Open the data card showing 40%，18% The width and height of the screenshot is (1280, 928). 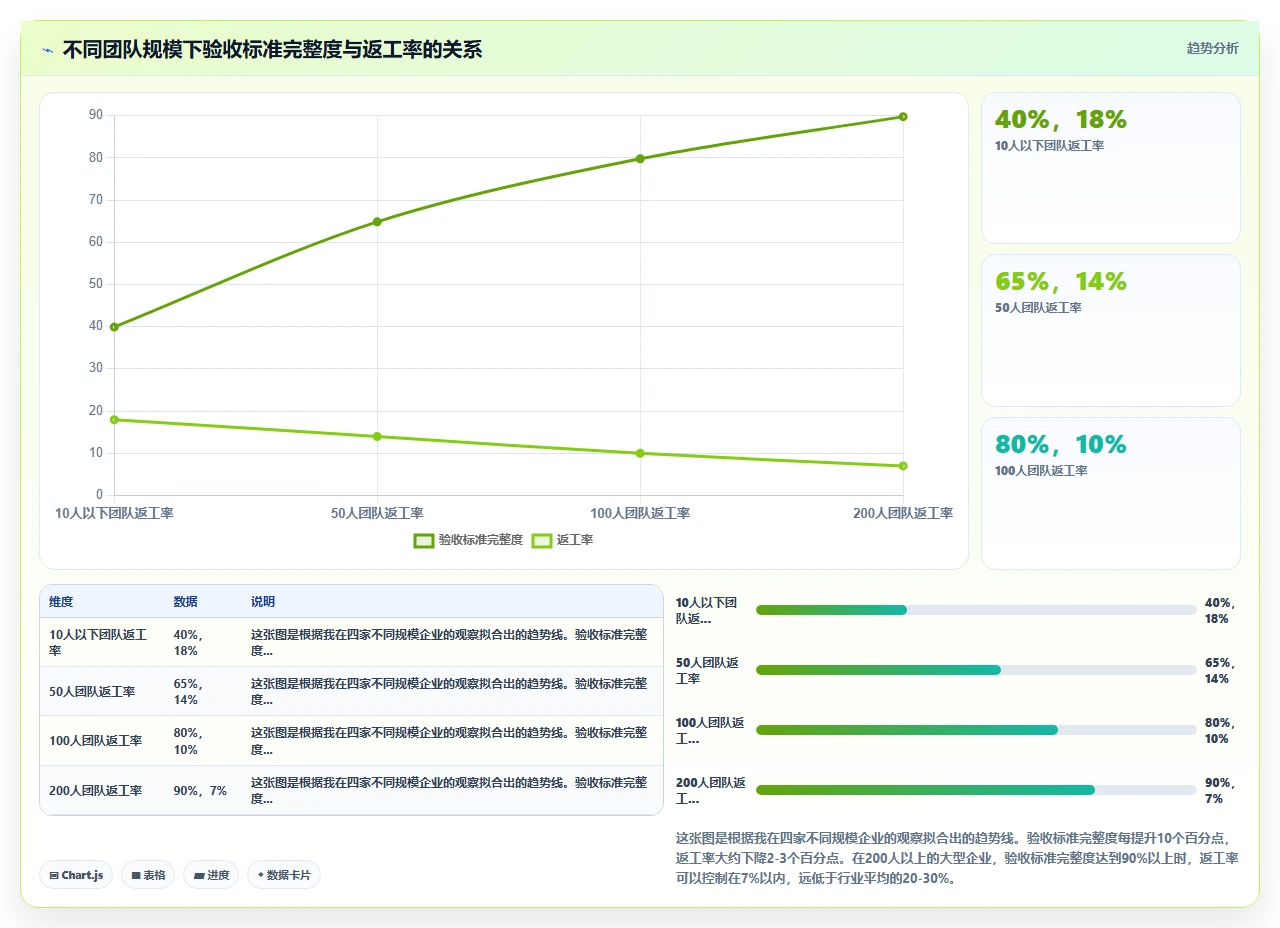(x=1111, y=168)
